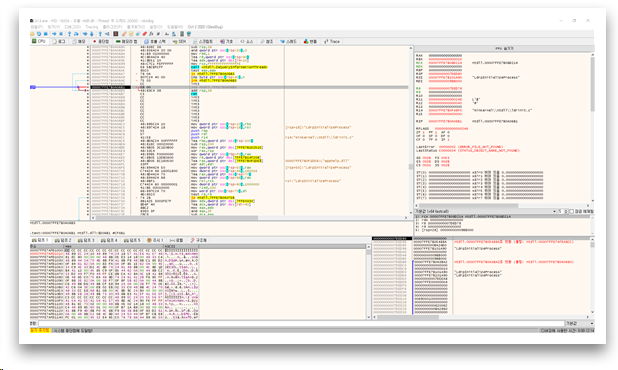
Task: Select the Dump 1 tab
Action: 41,240
